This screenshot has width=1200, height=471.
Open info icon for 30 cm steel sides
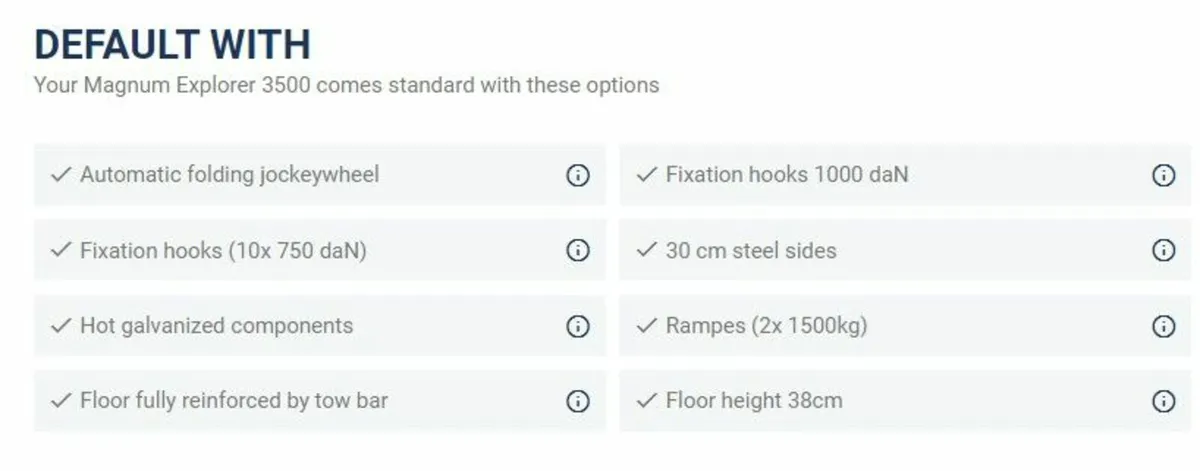click(x=1163, y=250)
